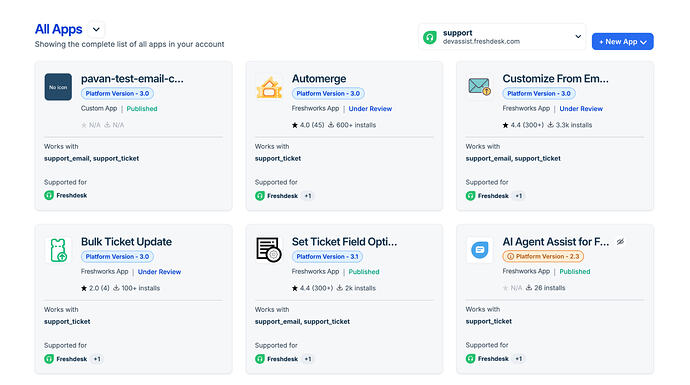Open the AI Agent Assist for F... title
690x385 pixels.
point(556,242)
